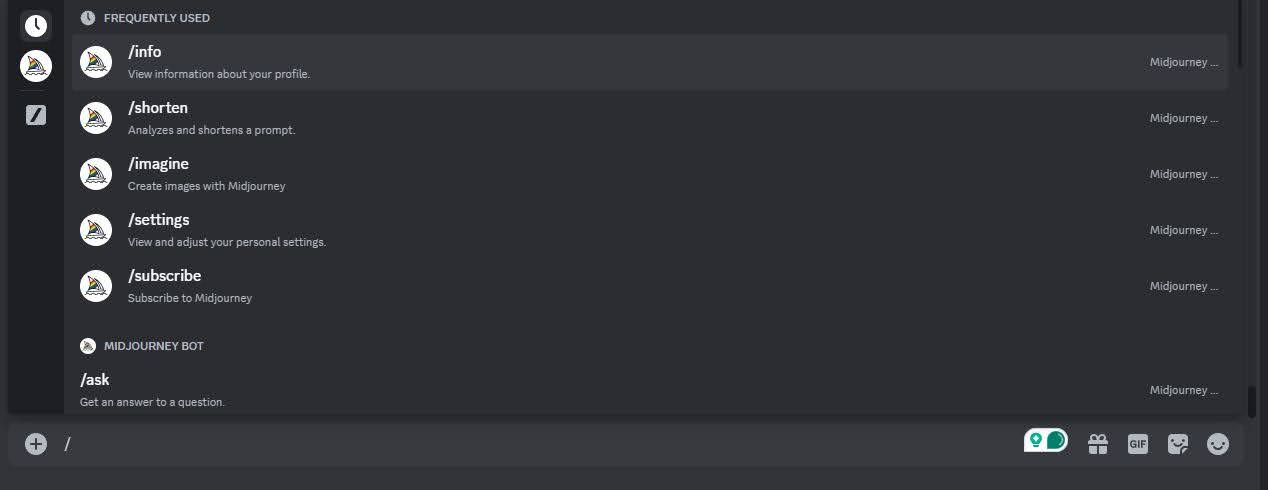Image resolution: width=1268 pixels, height=490 pixels.
Task: Choose the /ask command
Action: (650, 390)
